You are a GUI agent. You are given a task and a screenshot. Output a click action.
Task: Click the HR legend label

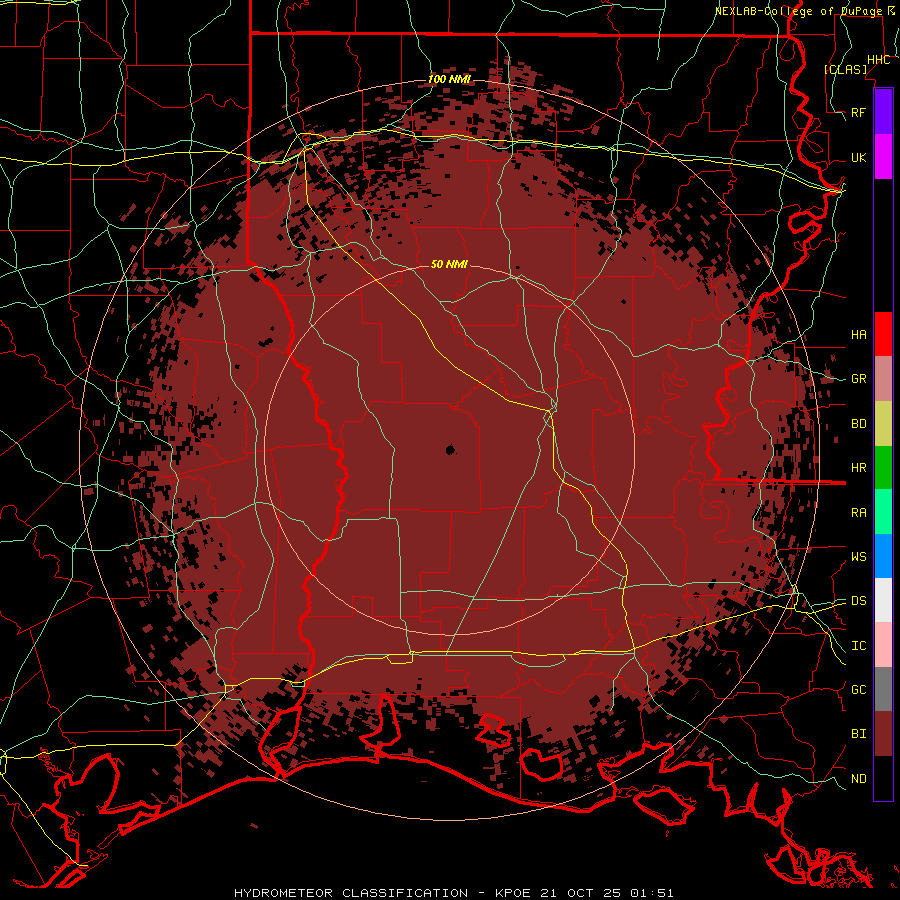858,468
